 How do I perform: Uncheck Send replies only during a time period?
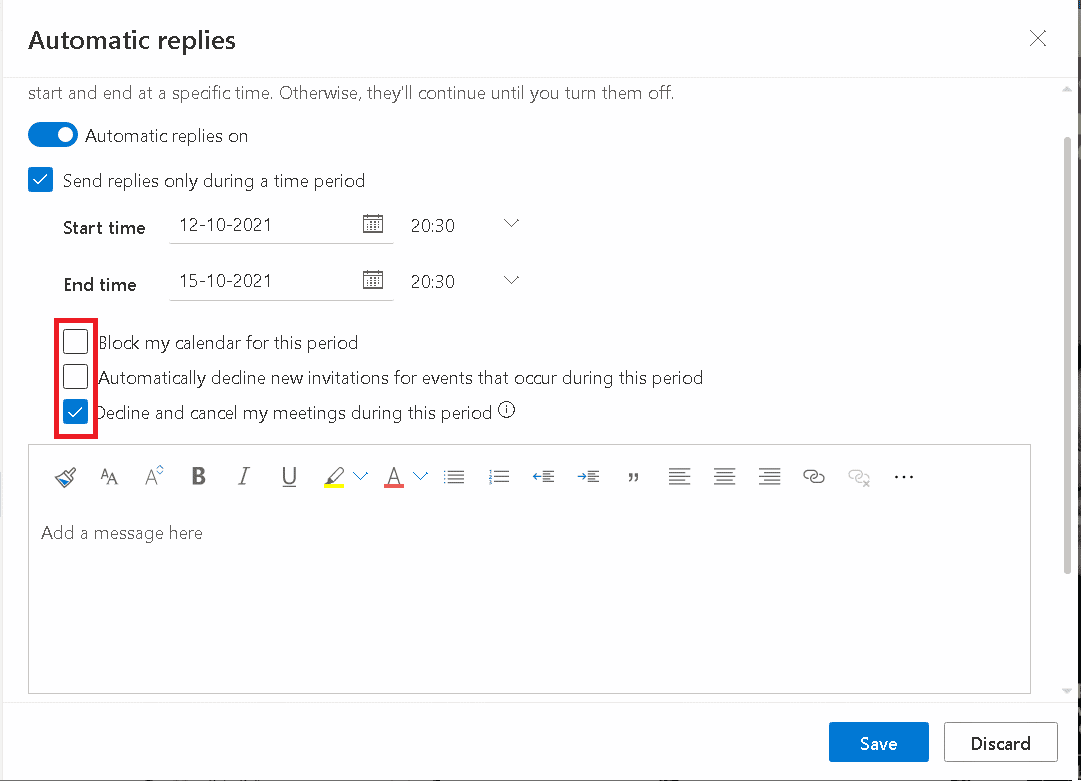[41, 180]
